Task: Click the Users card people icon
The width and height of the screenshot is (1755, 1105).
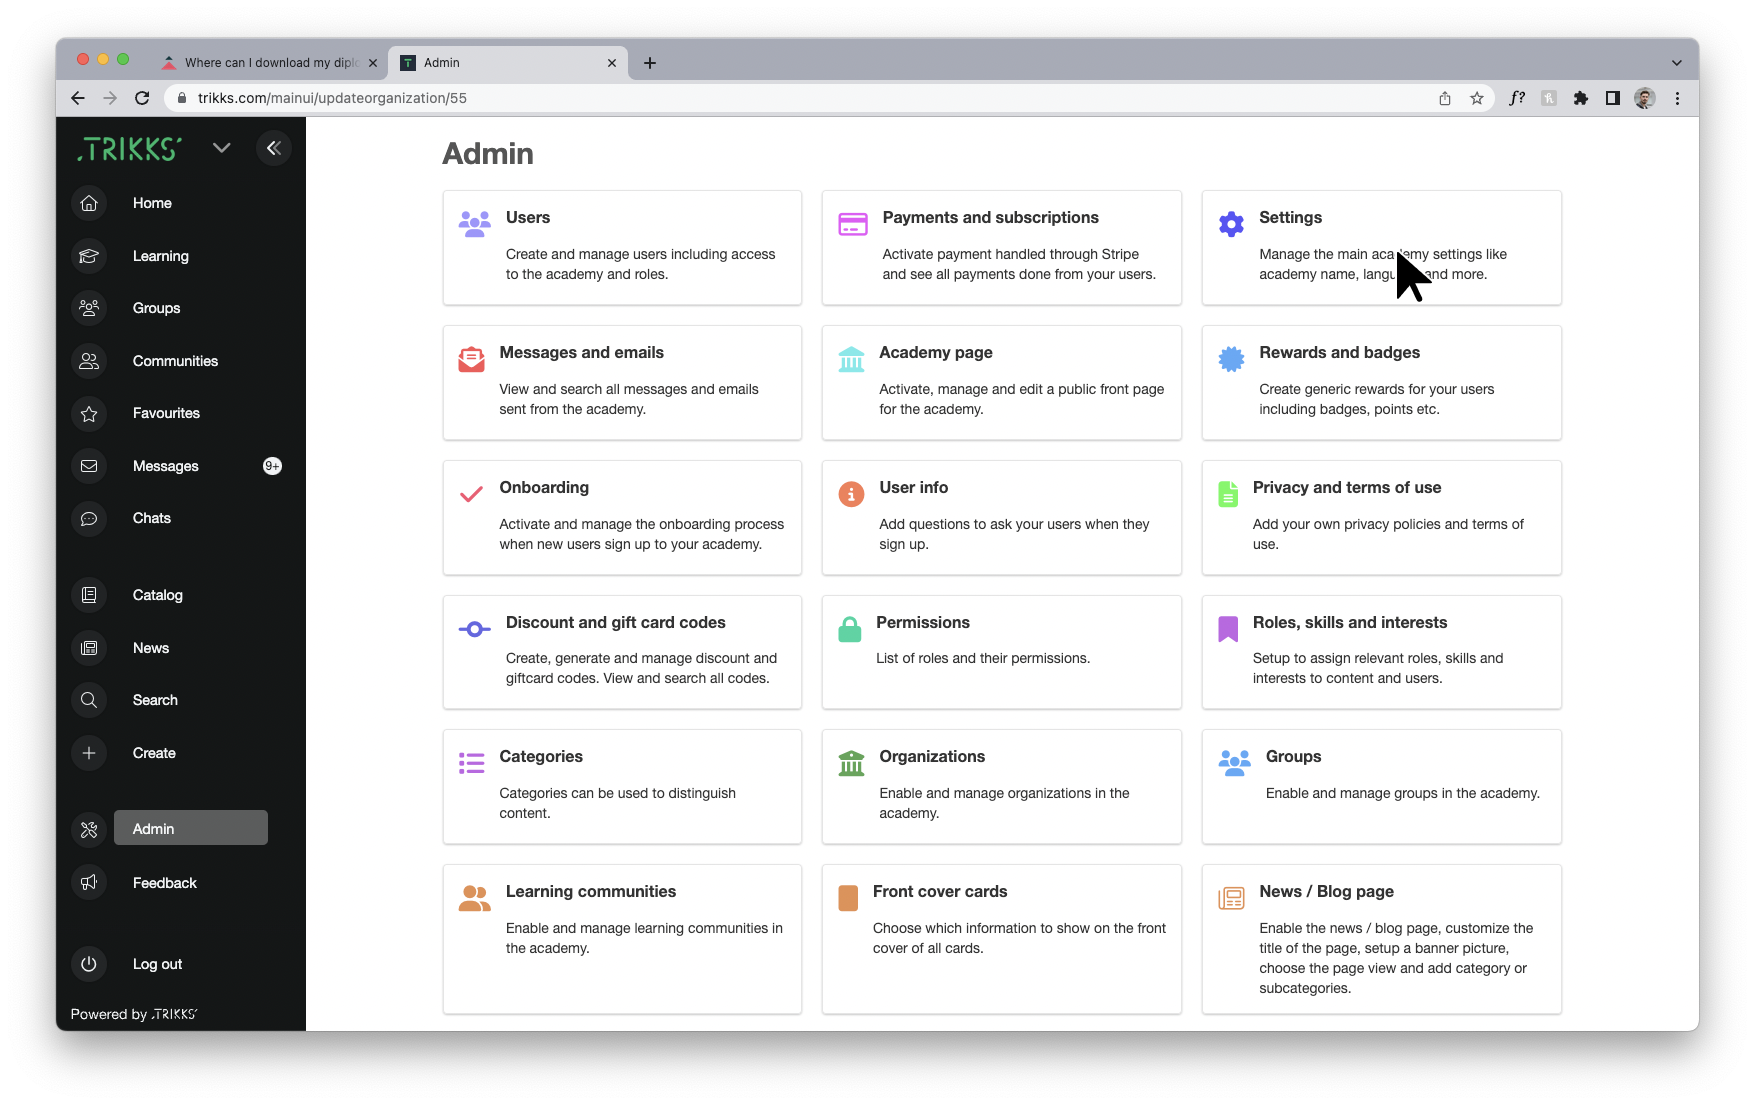Action: click(475, 223)
